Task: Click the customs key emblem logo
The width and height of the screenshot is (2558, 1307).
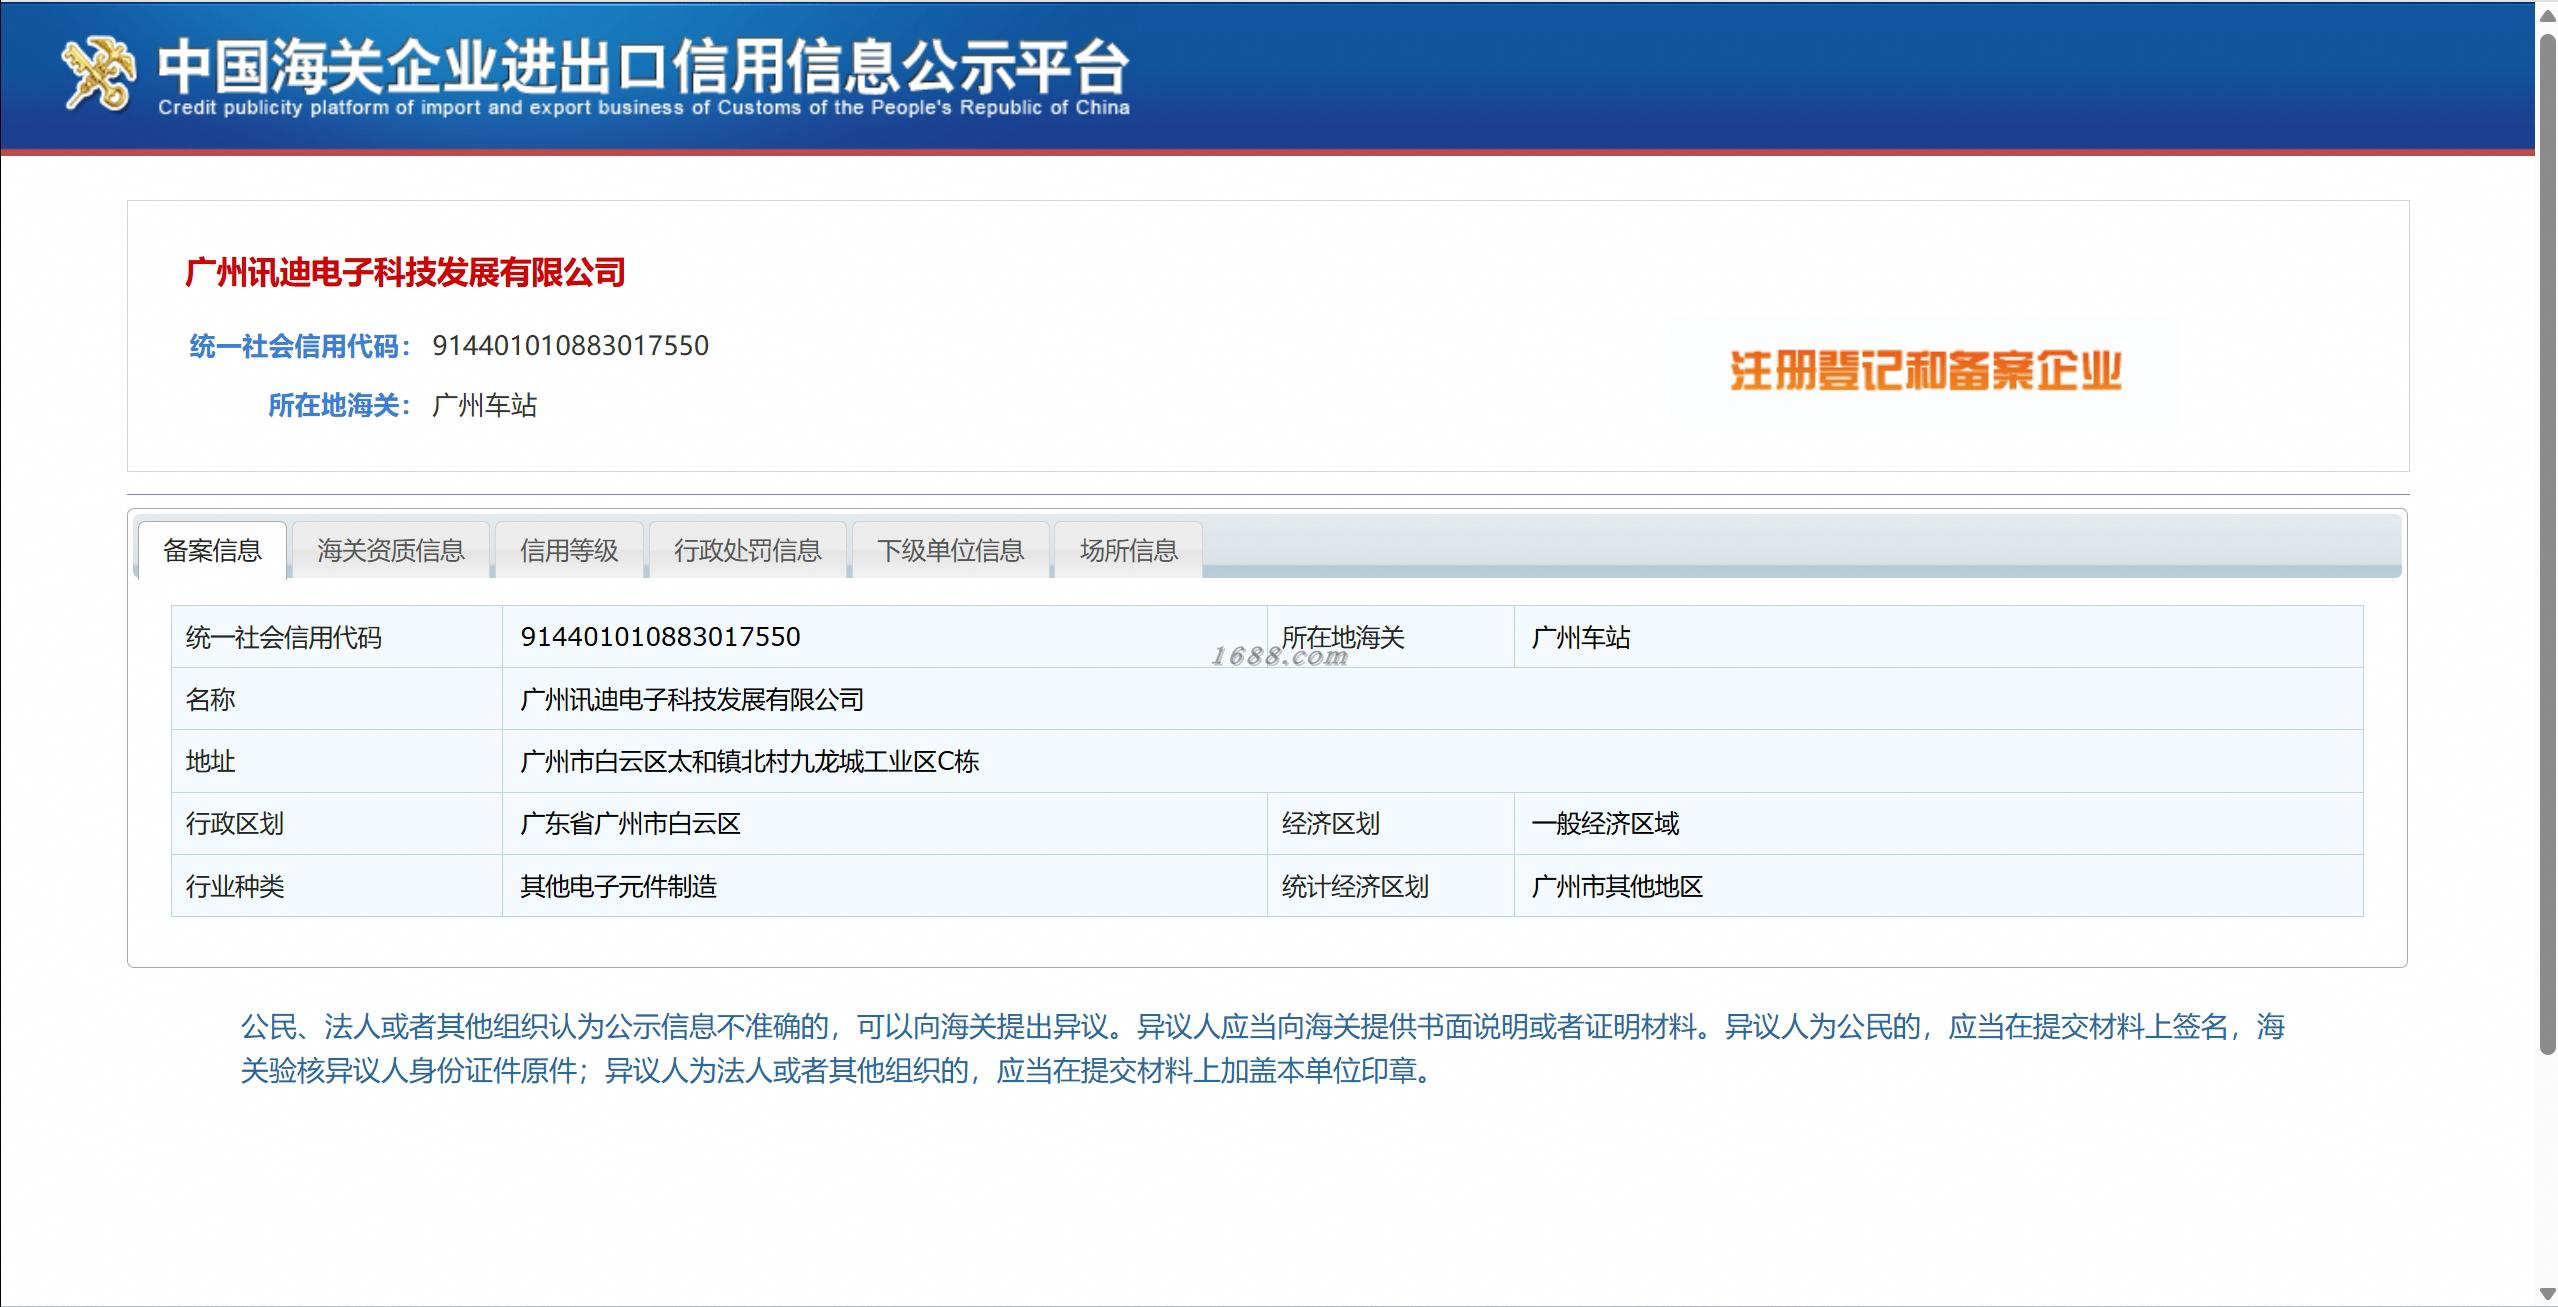Action: (x=98, y=73)
